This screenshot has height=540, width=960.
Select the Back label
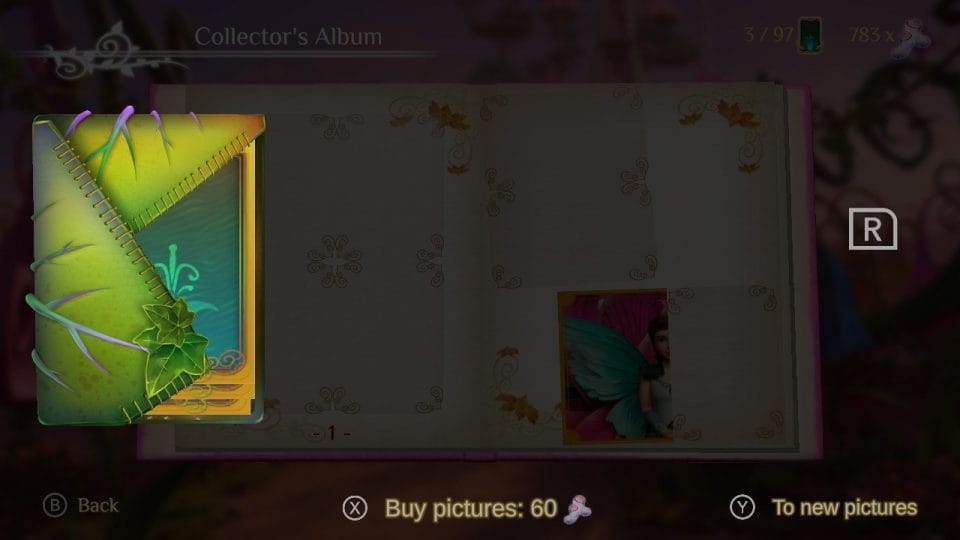click(x=98, y=506)
